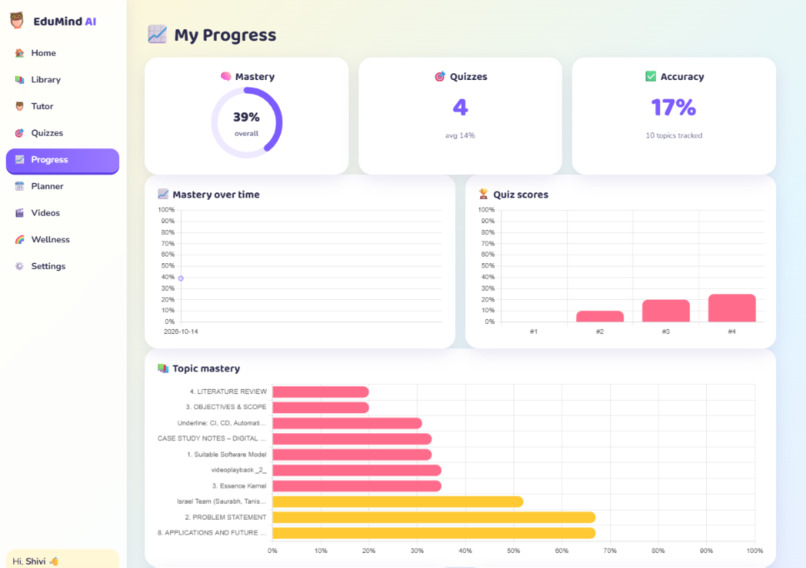806x568 pixels.
Task: Click the Mastery over time heading
Action: [x=216, y=195]
